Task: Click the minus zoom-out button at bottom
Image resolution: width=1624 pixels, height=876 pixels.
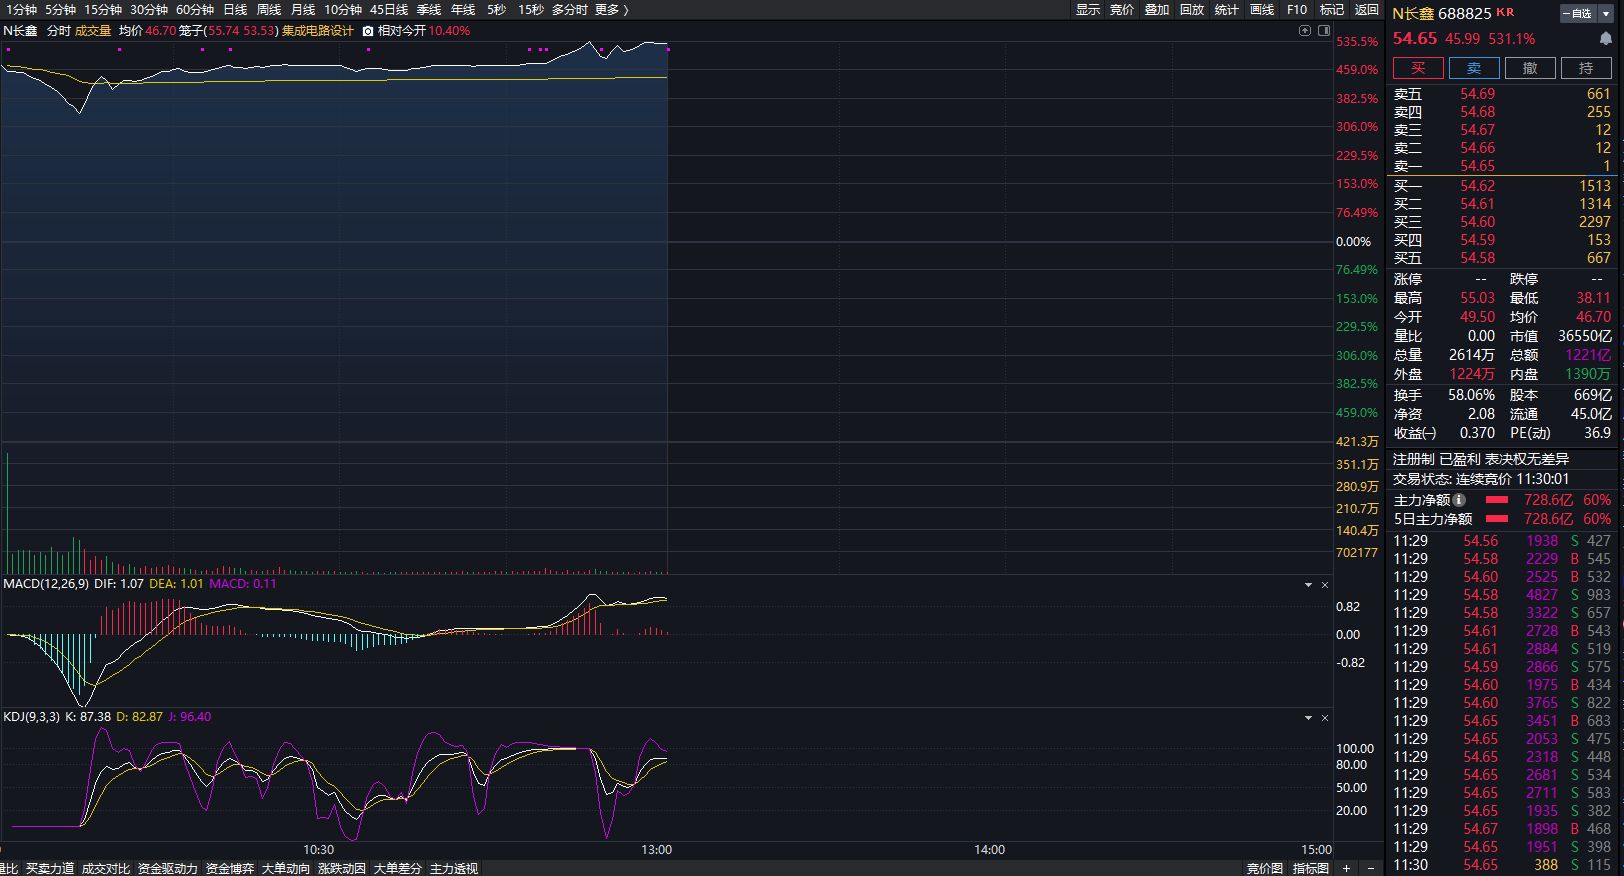Action: (1370, 868)
